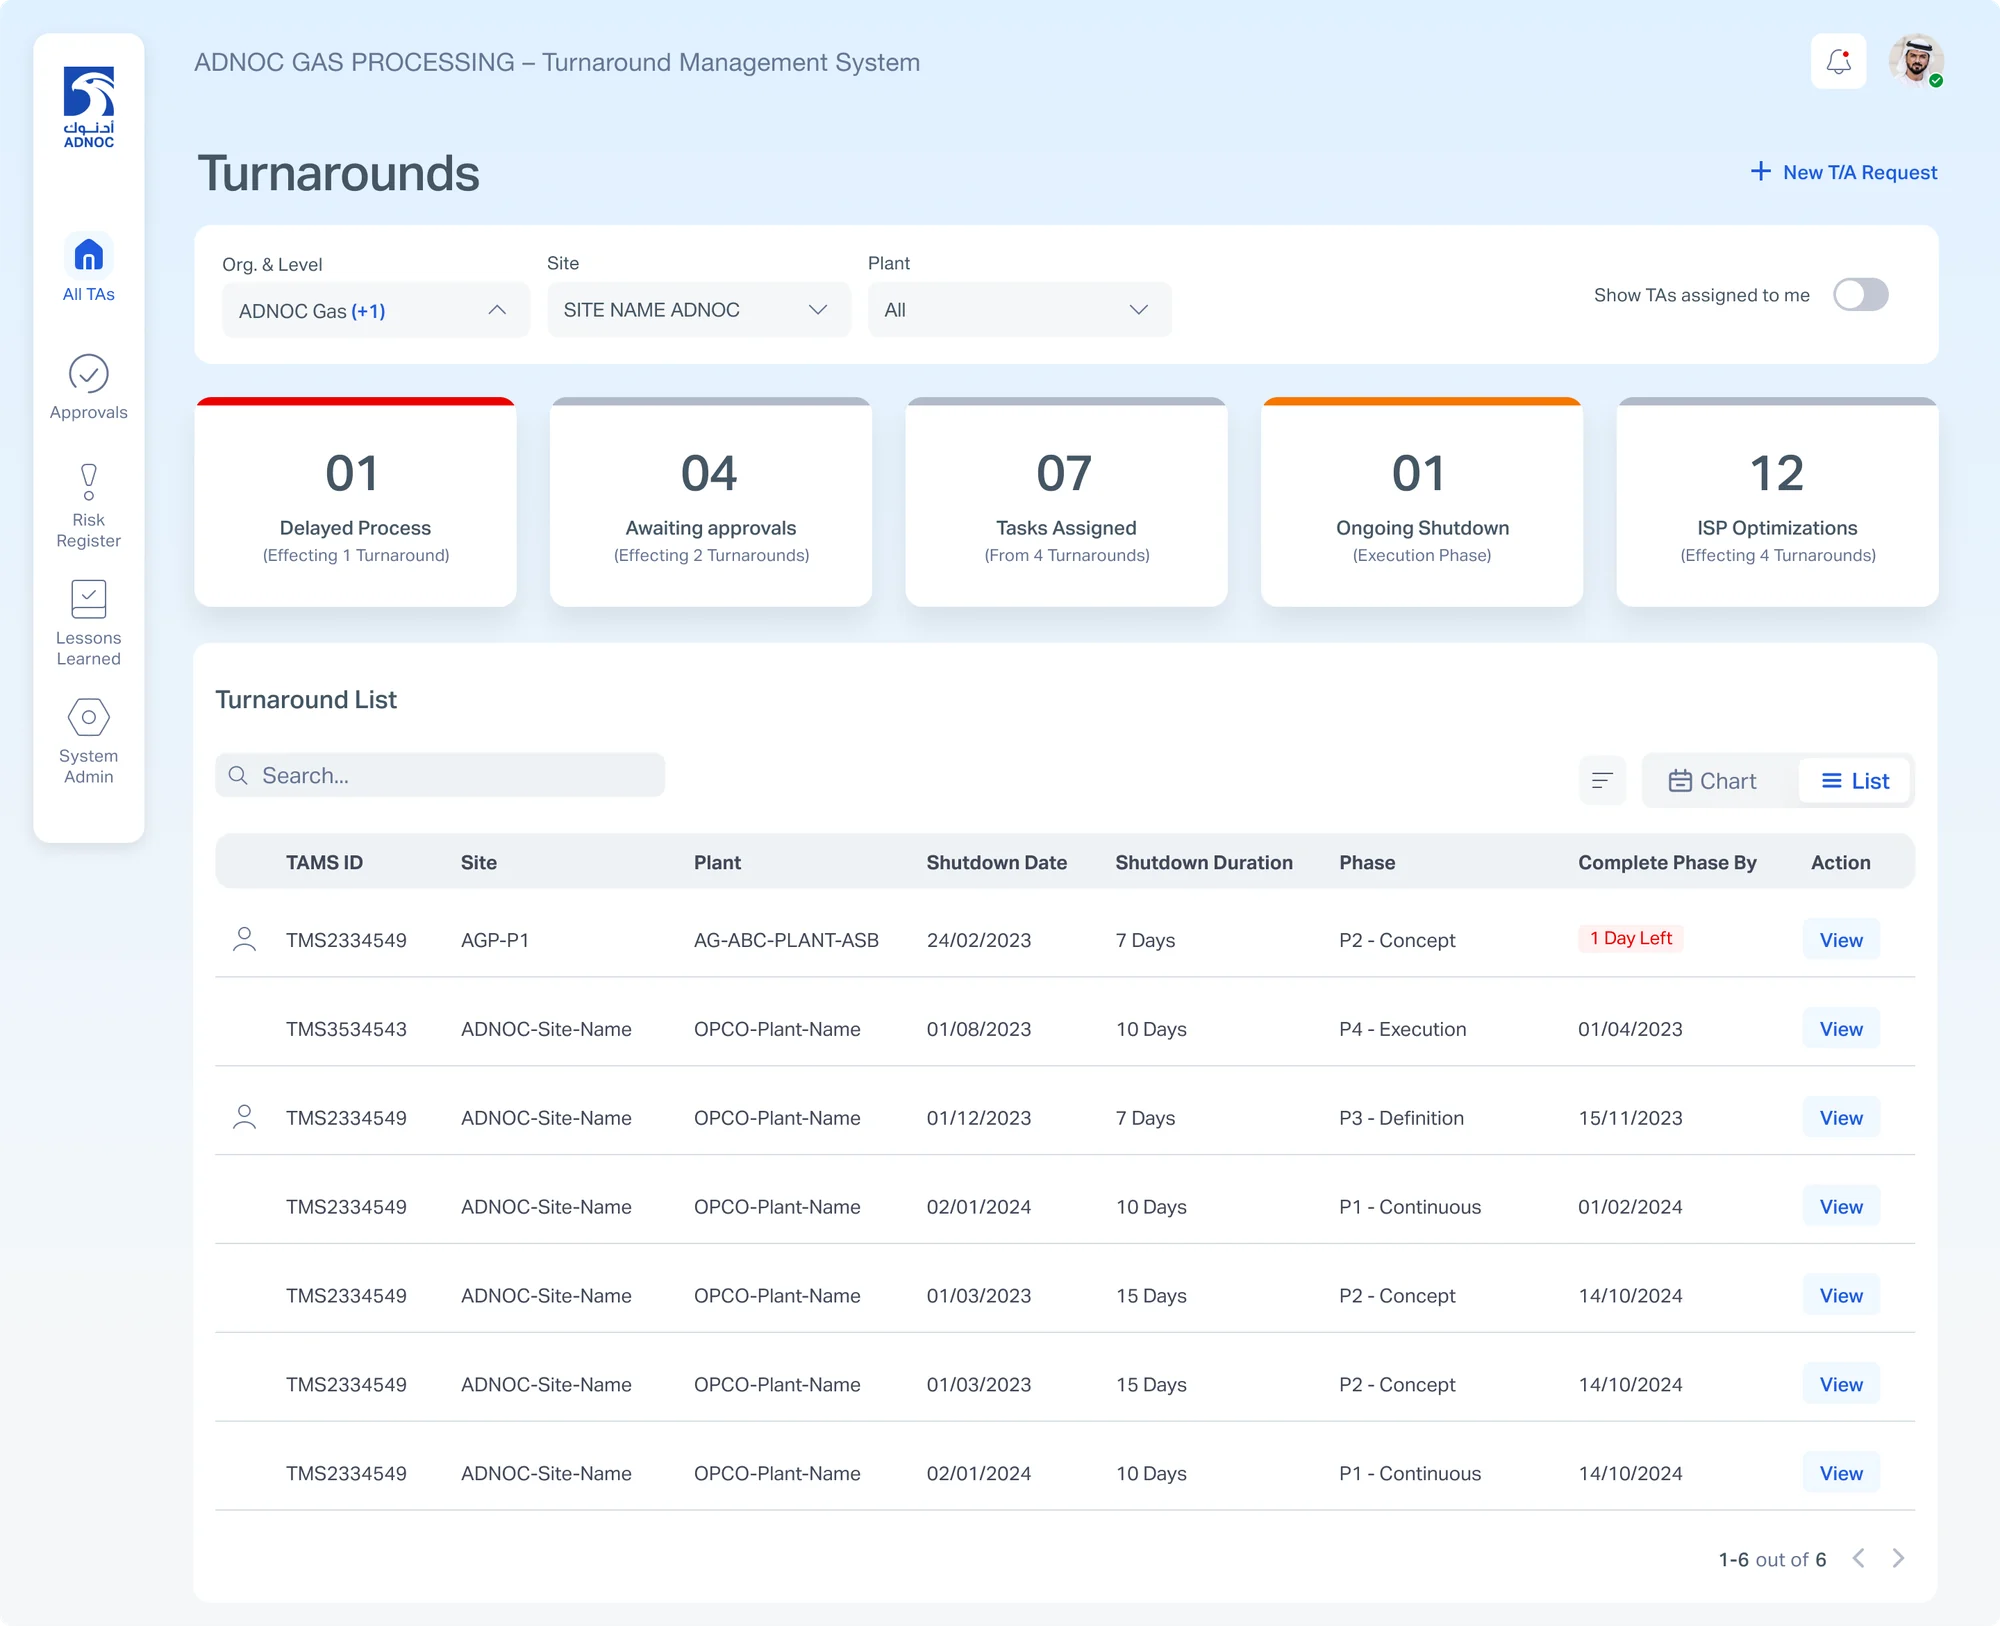Click TAMS ID column header
The height and width of the screenshot is (1626, 2000).
point(324,862)
